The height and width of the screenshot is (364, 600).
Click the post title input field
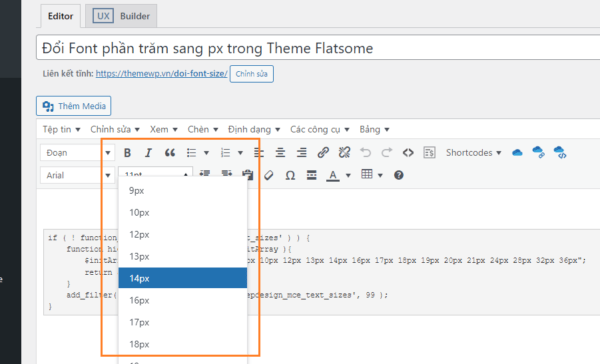(x=318, y=48)
